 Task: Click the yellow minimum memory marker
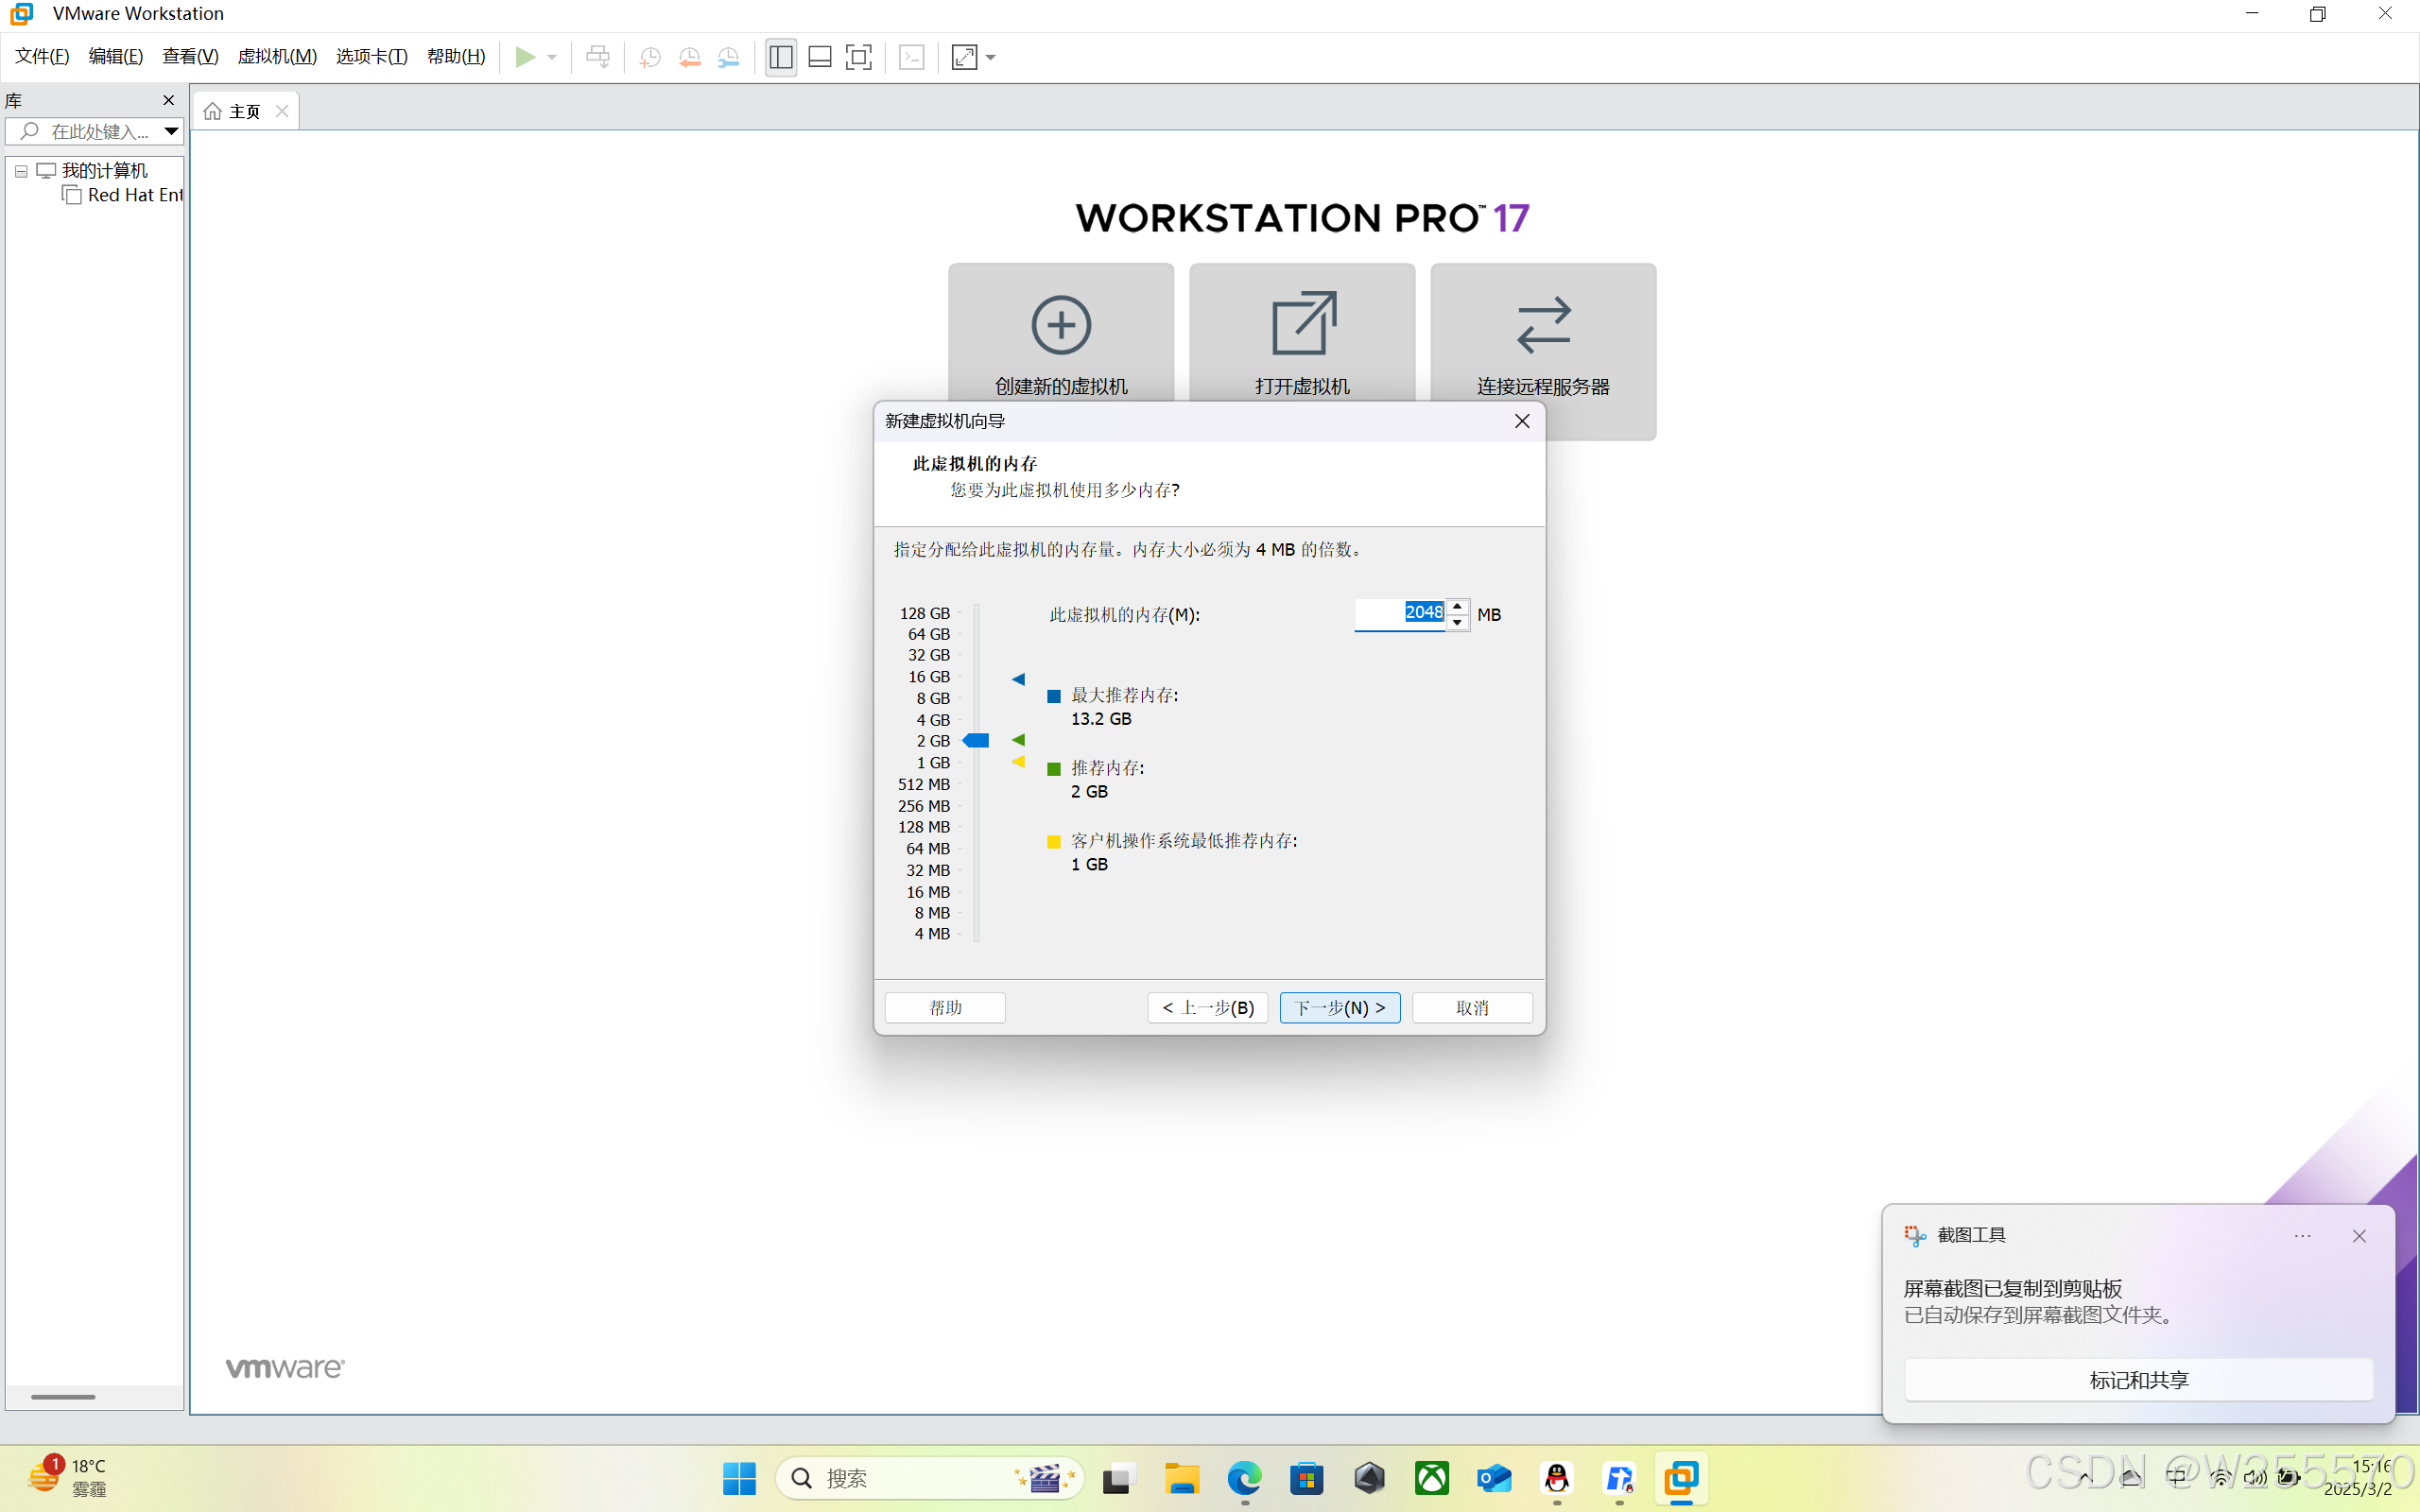pos(1018,762)
